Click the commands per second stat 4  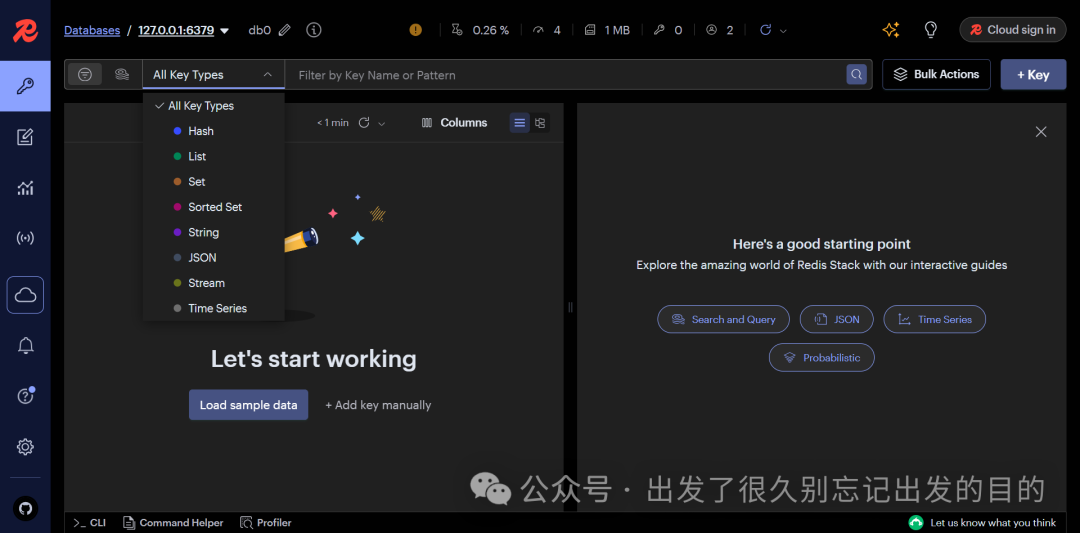(x=547, y=30)
